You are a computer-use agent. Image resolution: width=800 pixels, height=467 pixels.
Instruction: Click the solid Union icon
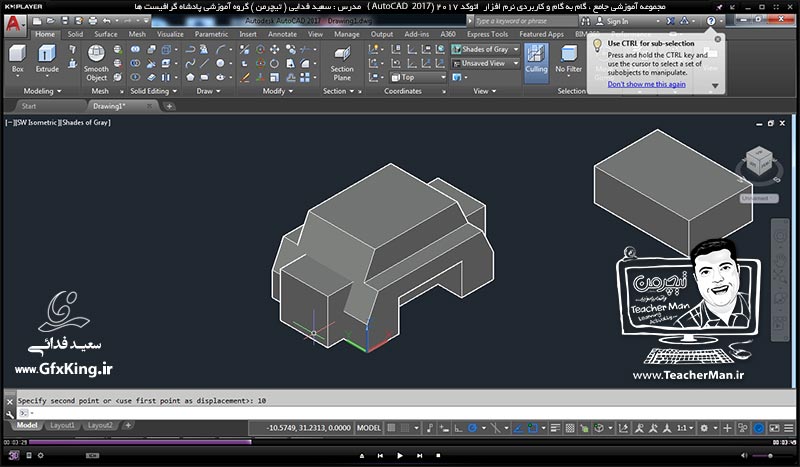click(135, 50)
